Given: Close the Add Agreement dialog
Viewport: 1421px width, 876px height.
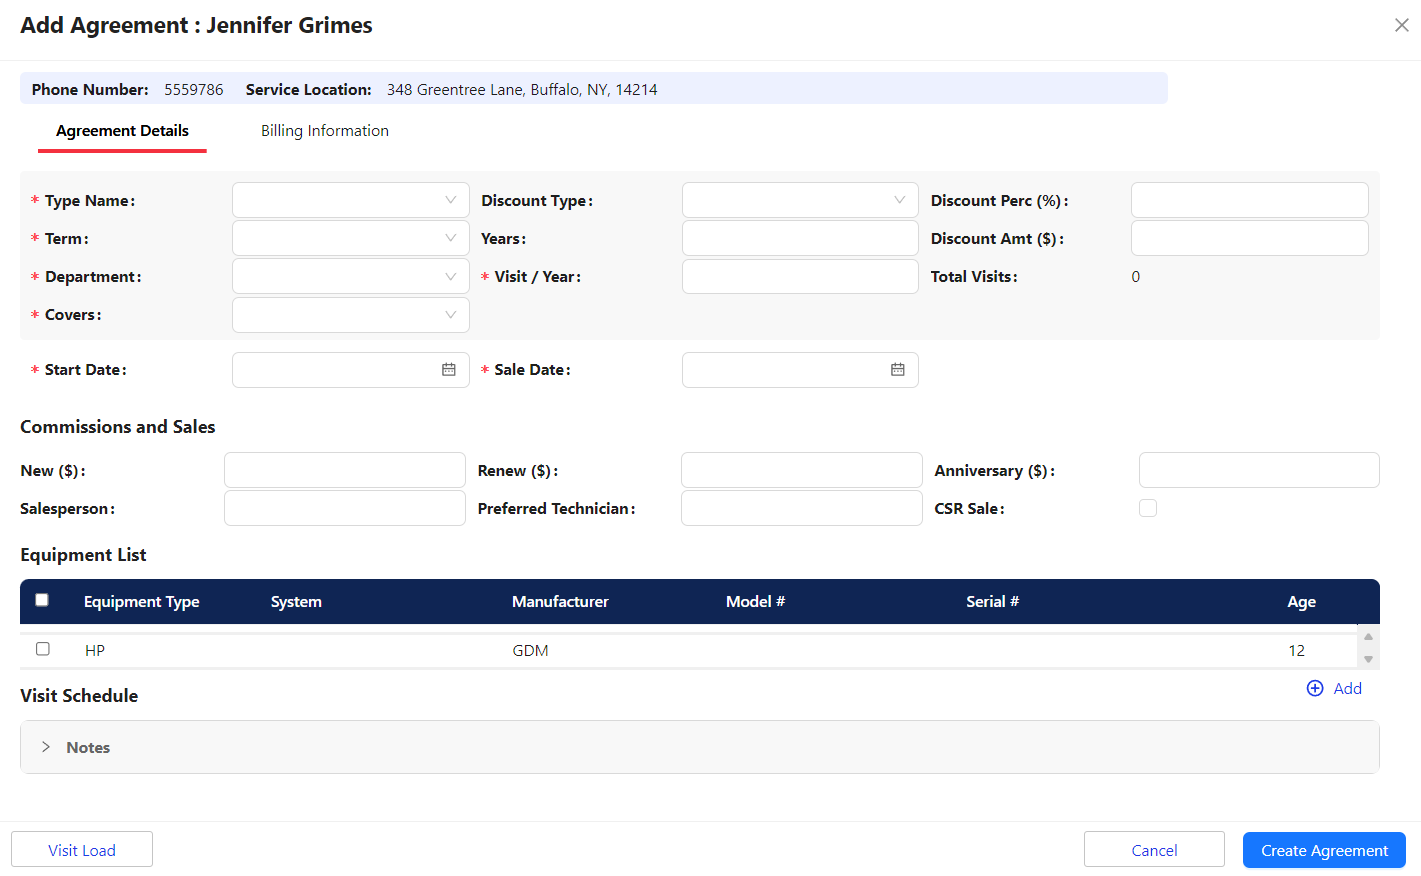Looking at the screenshot, I should pos(1401,25).
